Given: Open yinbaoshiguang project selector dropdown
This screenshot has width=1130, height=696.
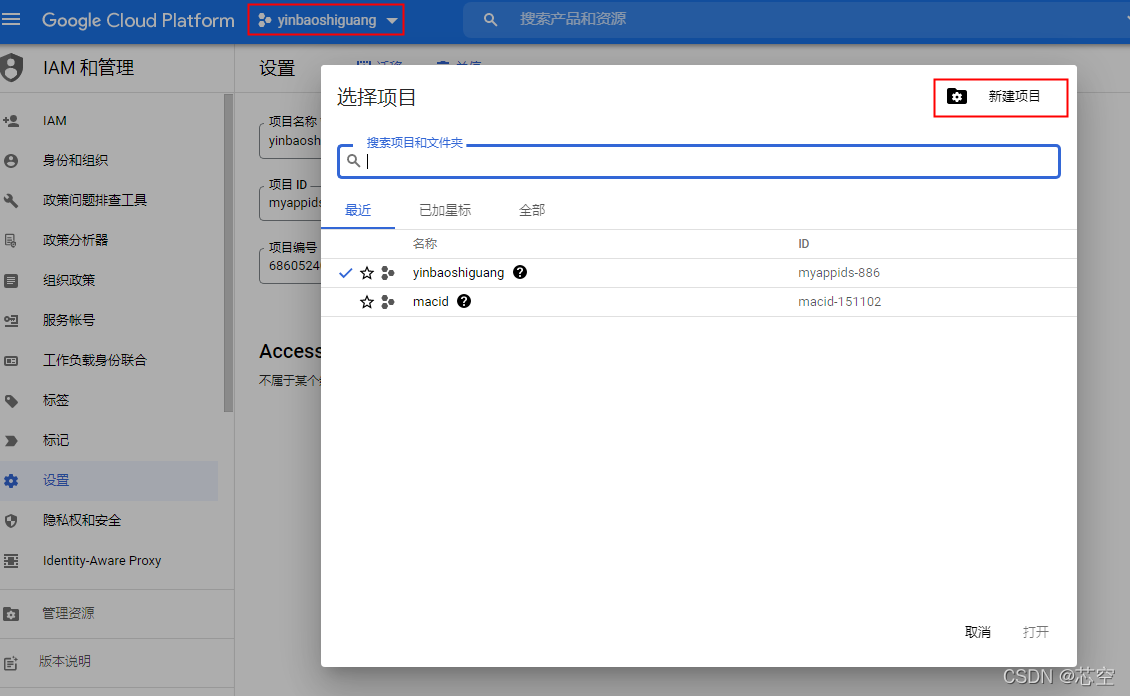Looking at the screenshot, I should 326,20.
